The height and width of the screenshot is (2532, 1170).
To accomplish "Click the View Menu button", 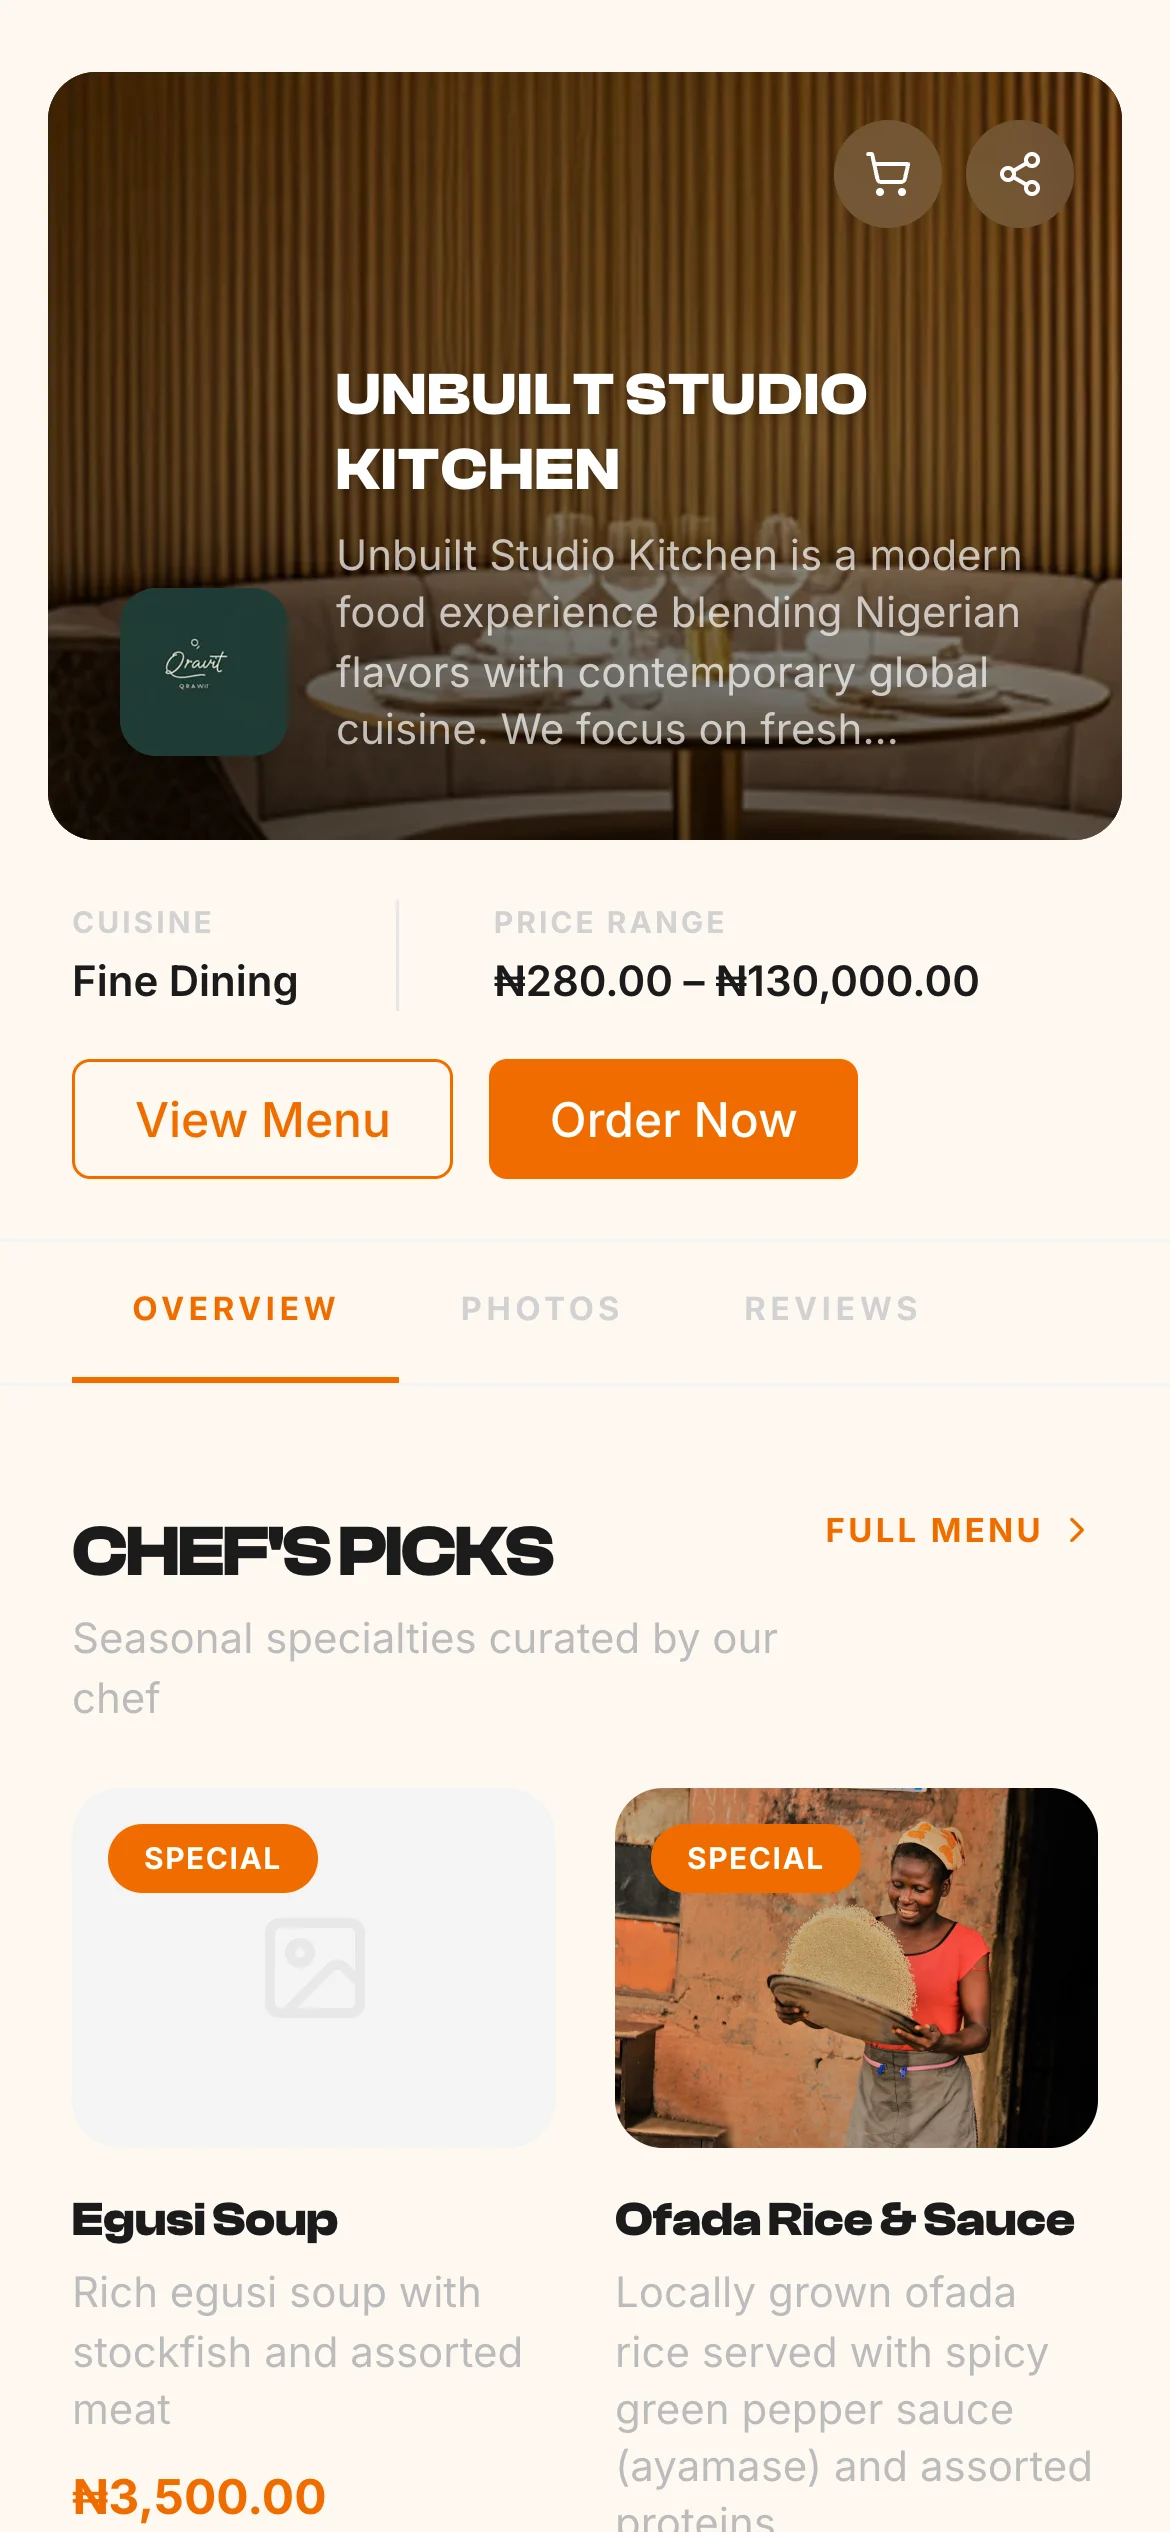I will coord(262,1119).
